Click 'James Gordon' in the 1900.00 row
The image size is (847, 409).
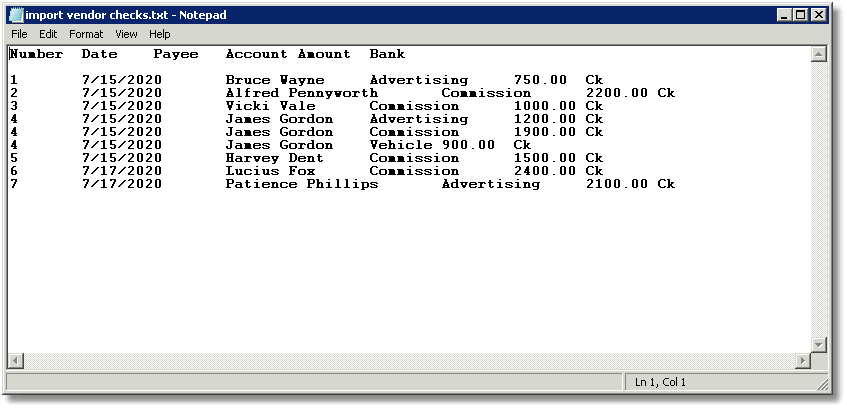[x=279, y=132]
